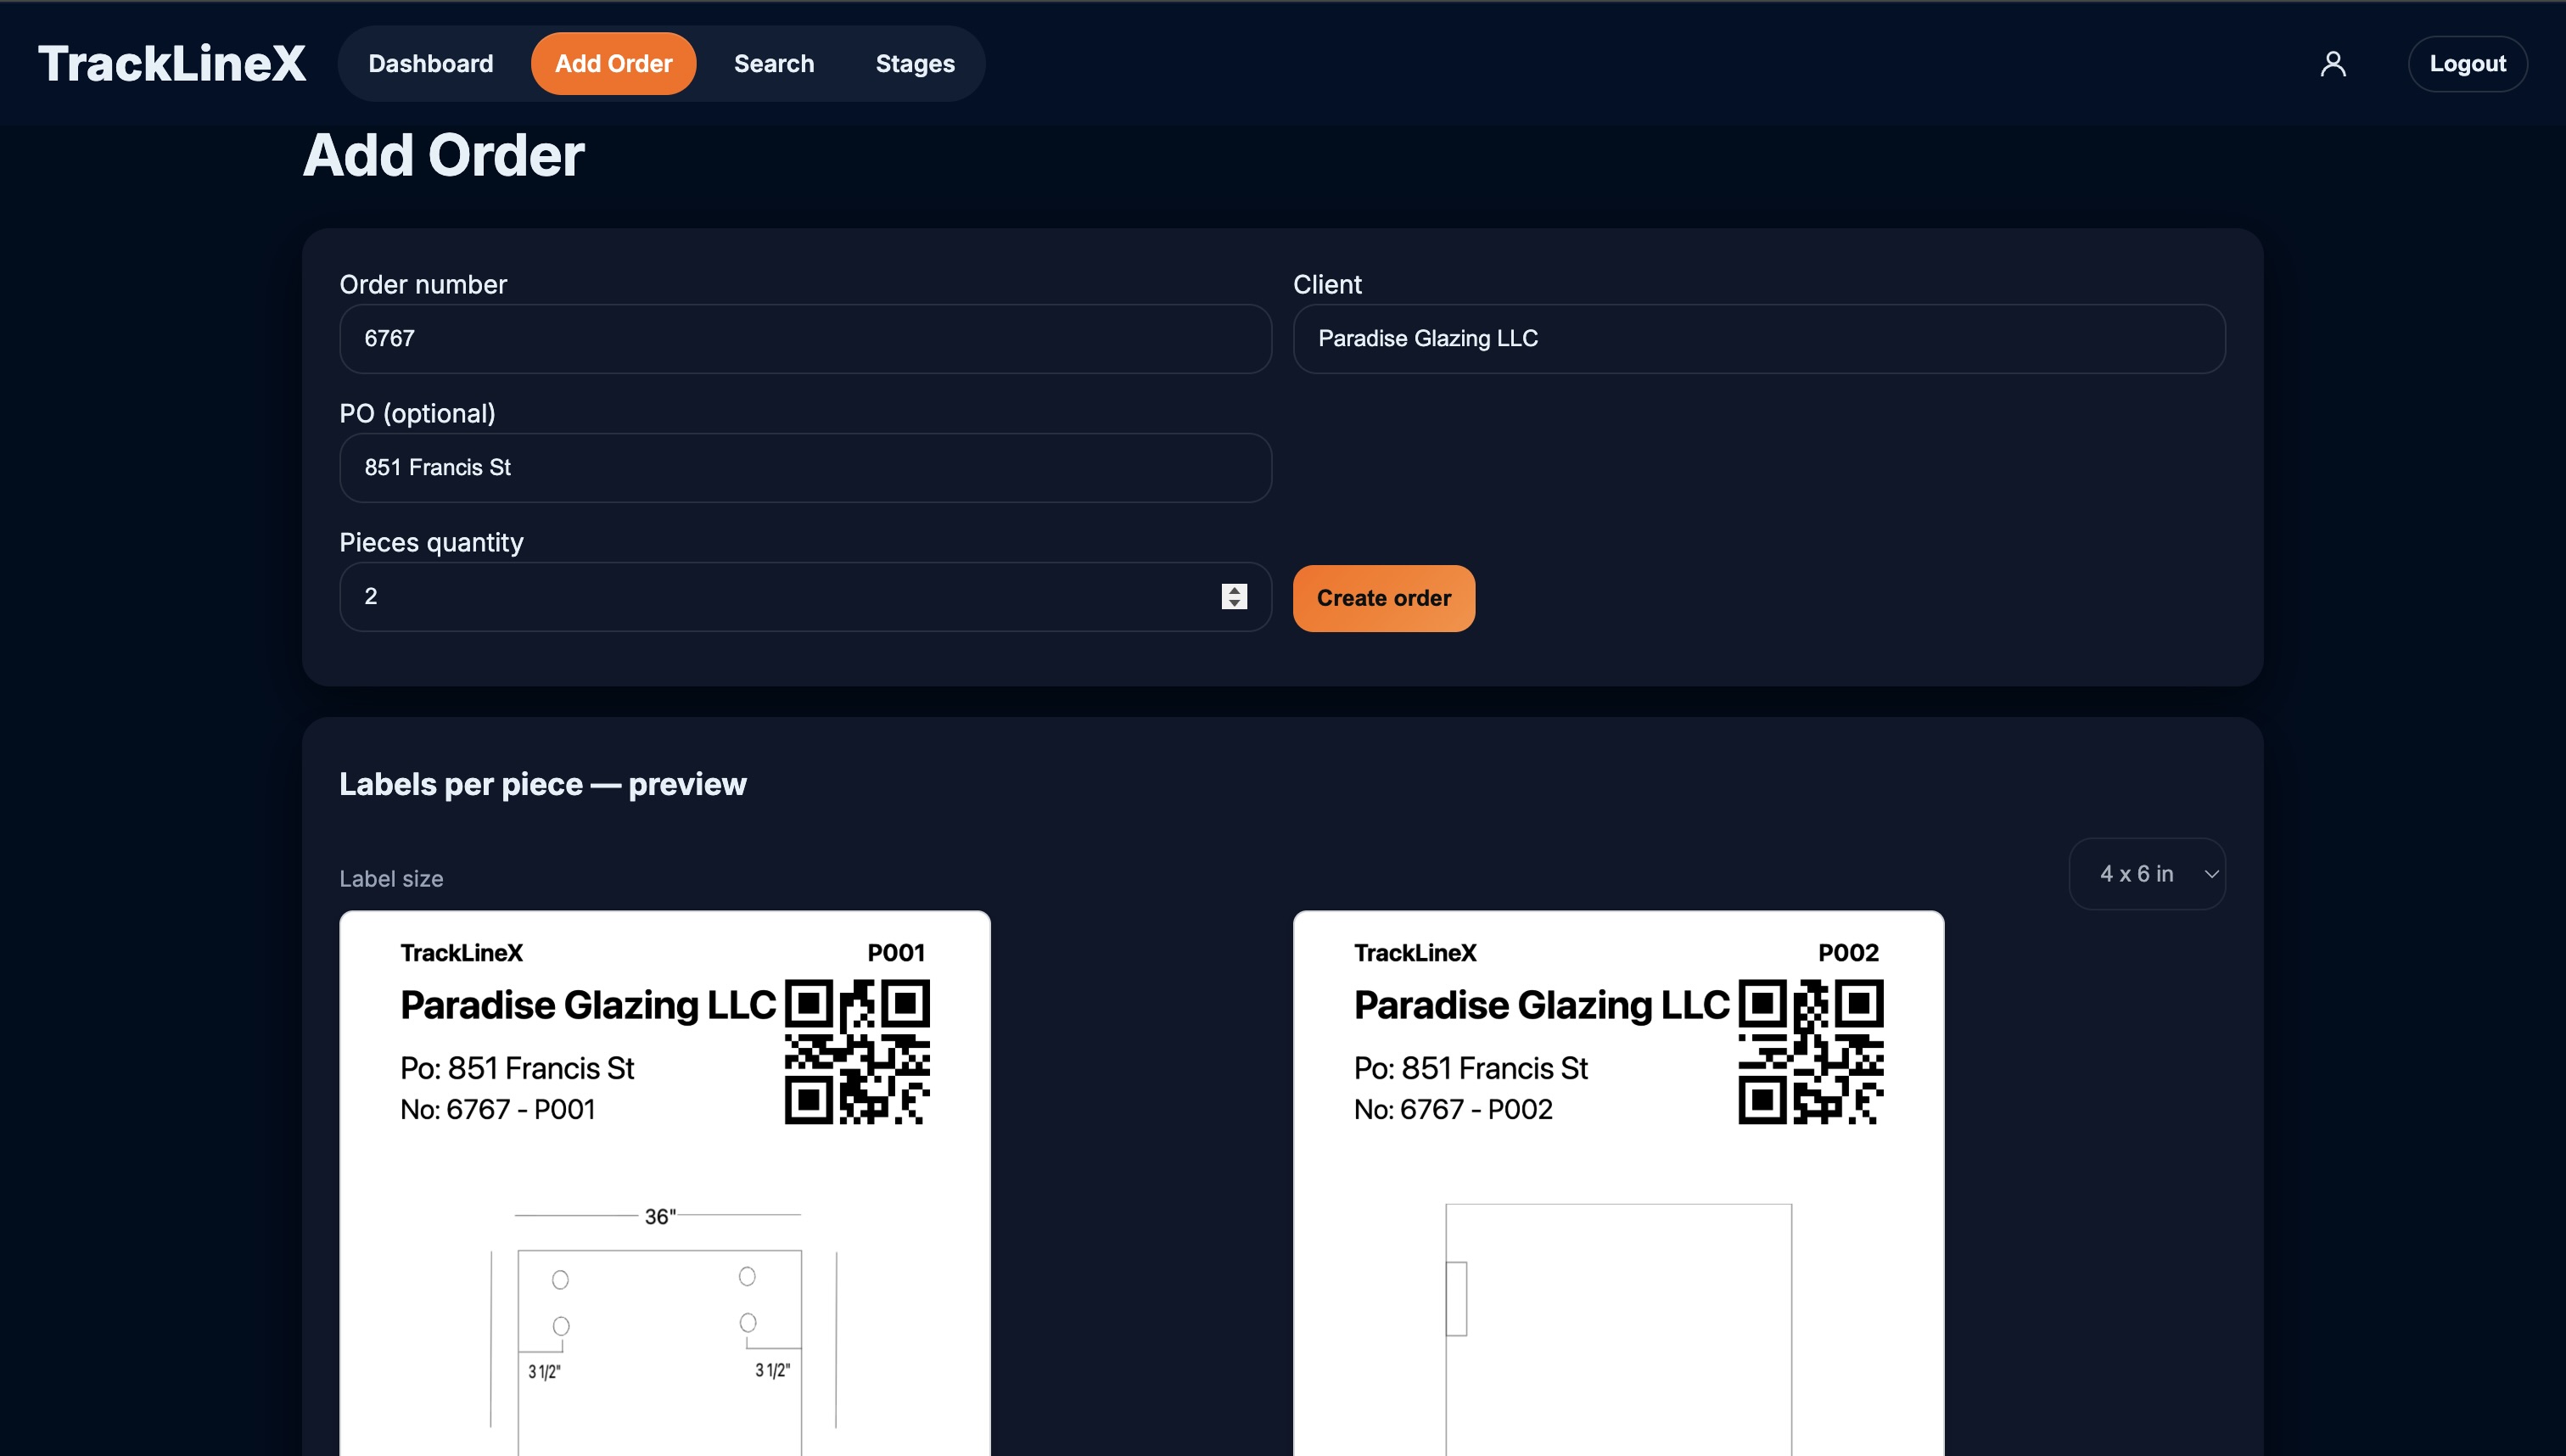Switch to the Search tab
The image size is (2566, 1456).
tap(773, 64)
